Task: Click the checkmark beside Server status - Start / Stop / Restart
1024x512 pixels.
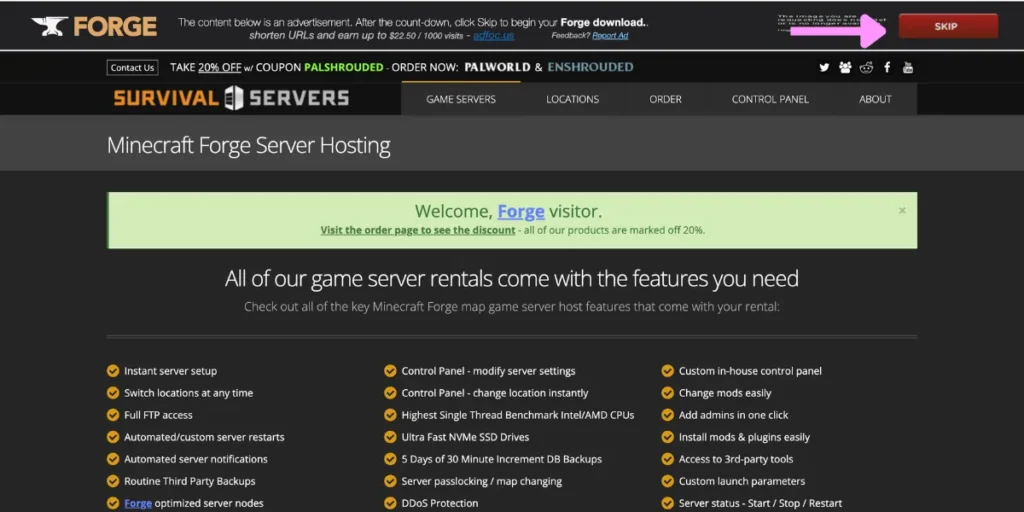Action: pyautogui.click(x=667, y=503)
